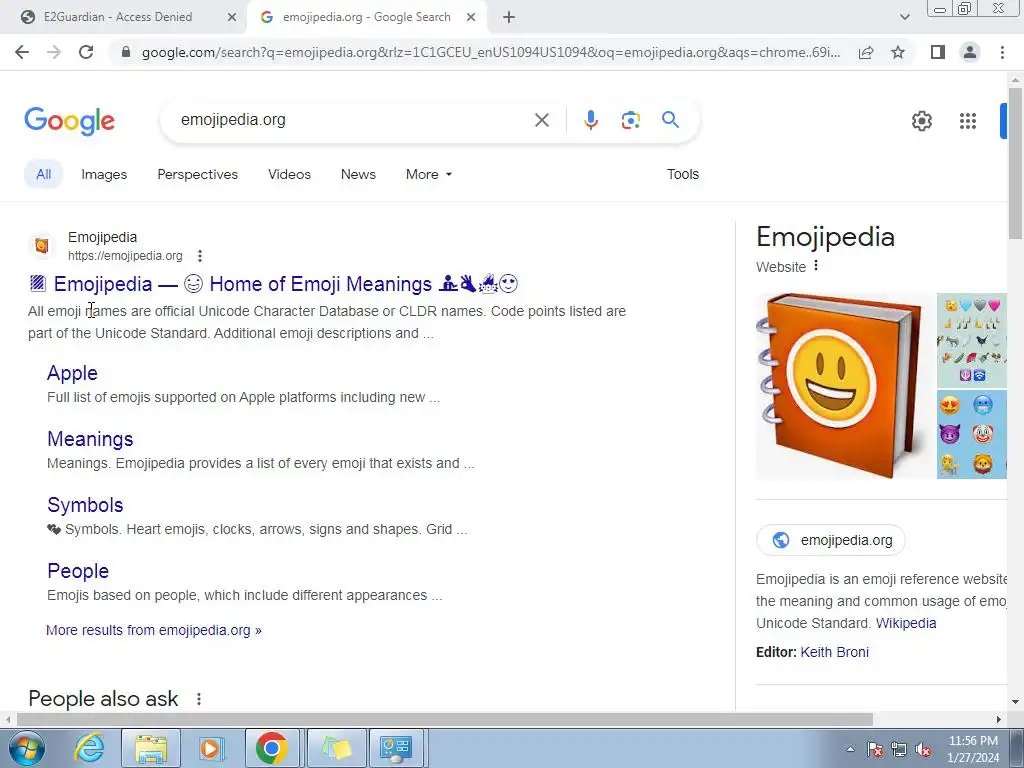Open Google search settings gear
1024x768 pixels.
(x=921, y=121)
